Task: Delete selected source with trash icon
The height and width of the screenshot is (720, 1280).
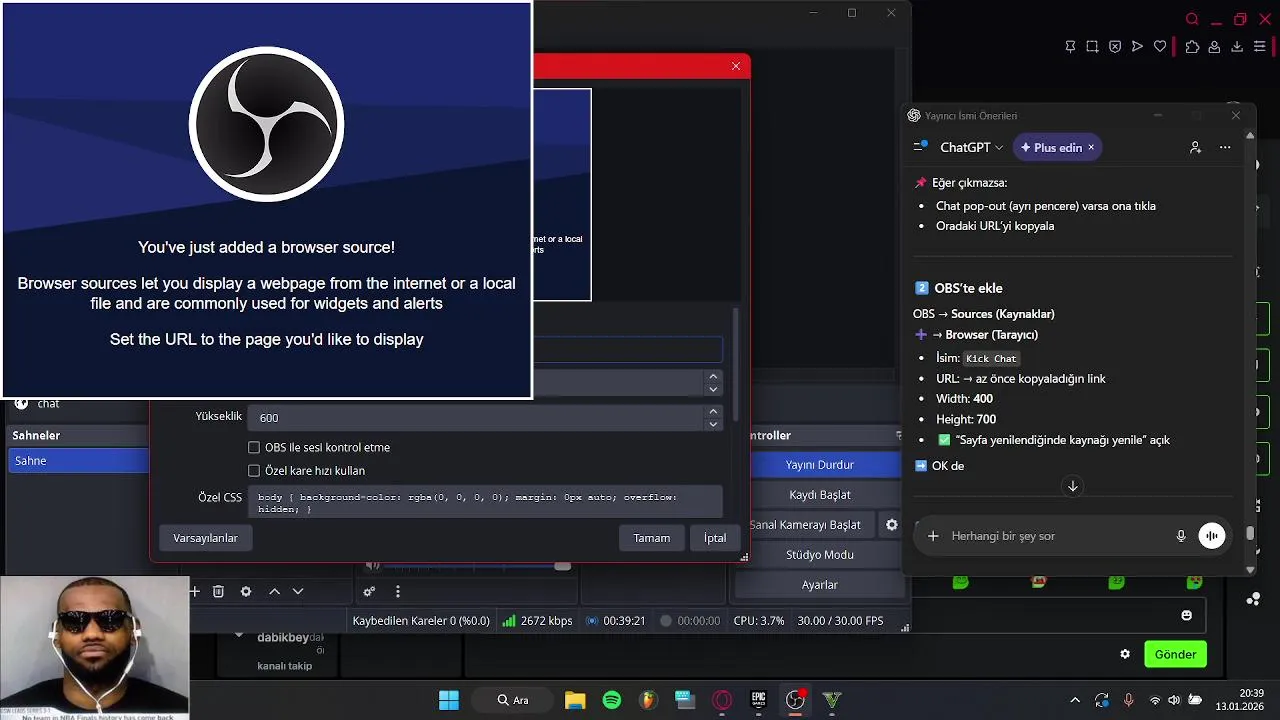Action: tap(218, 592)
